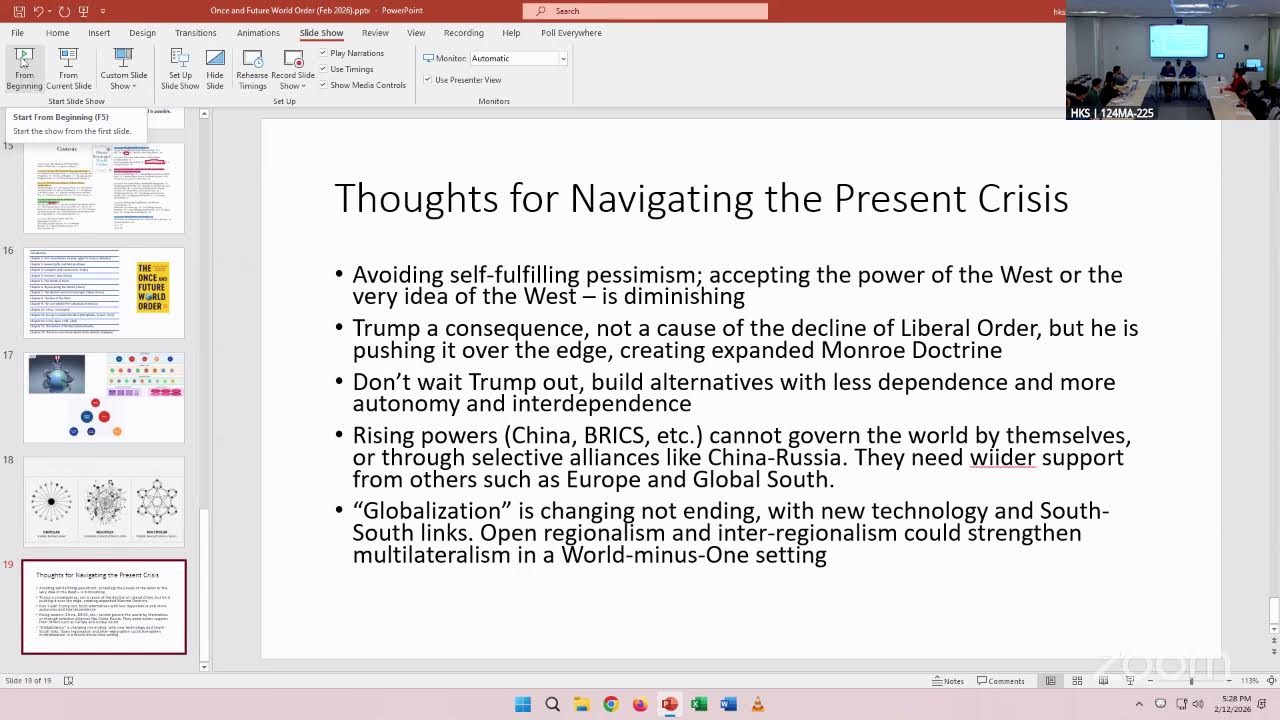This screenshot has width=1280, height=720.
Task: Click the 113% zoom level
Action: [x=1249, y=681]
